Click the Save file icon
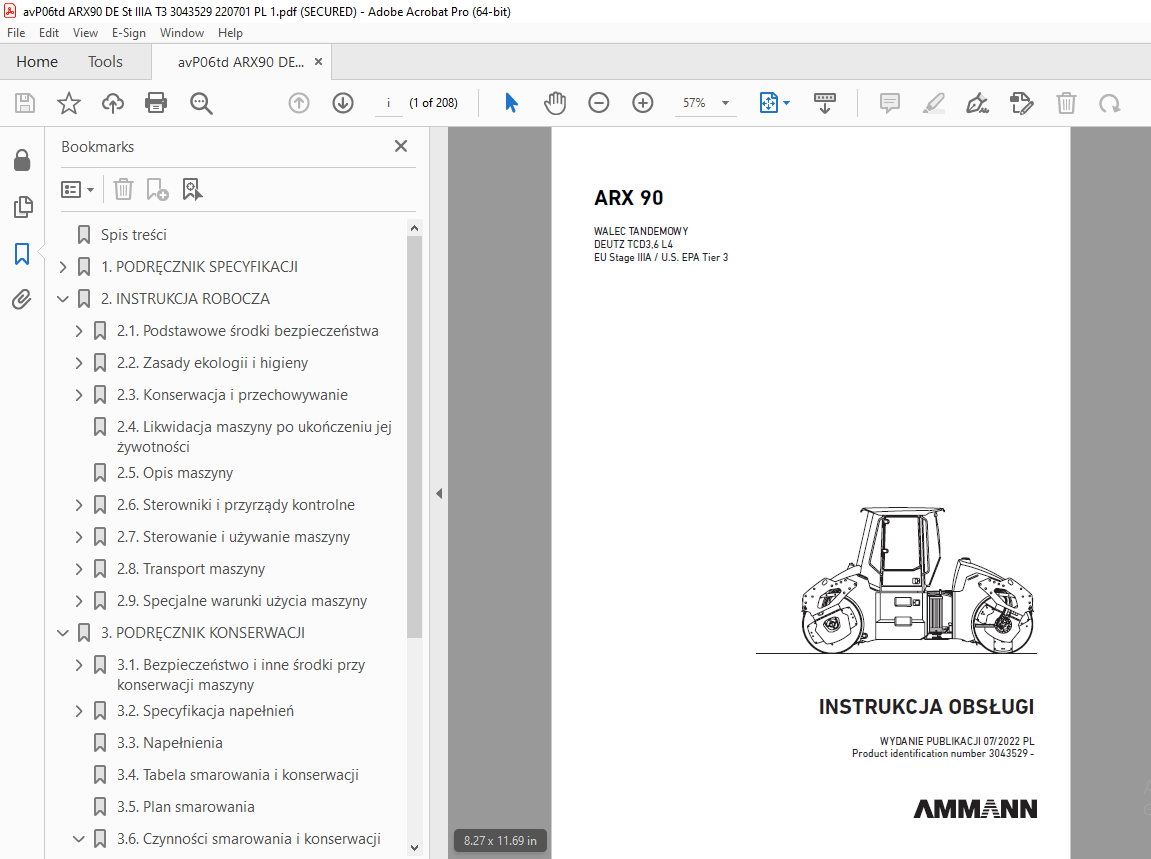This screenshot has height=859, width=1151. click(x=25, y=103)
